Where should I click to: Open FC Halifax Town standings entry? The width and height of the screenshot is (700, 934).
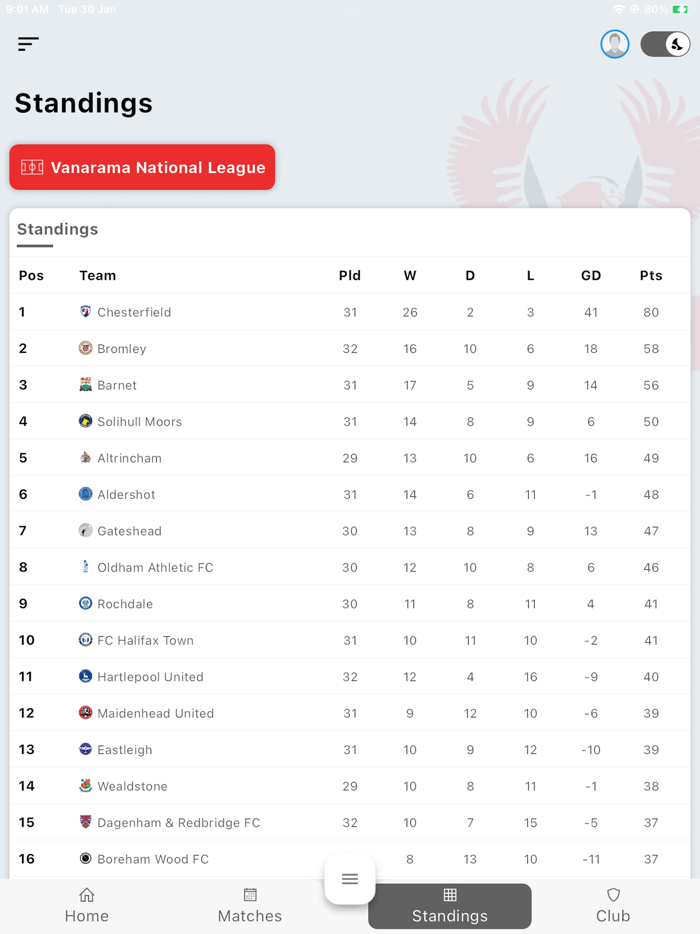(136, 640)
